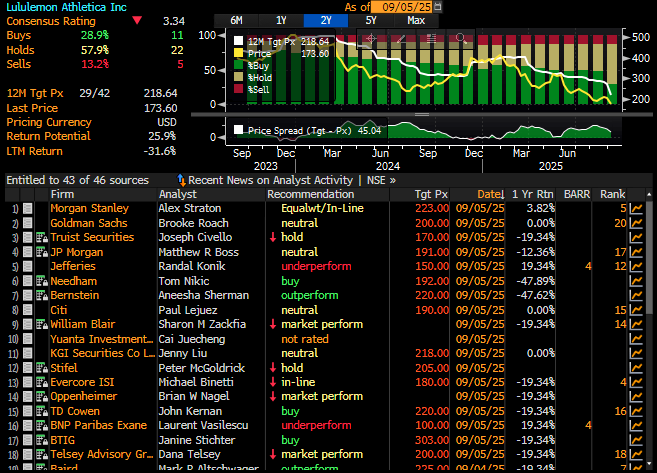This screenshot has width=657, height=473.
Task: Select analyst name Randal Konik
Action: [x=191, y=266]
